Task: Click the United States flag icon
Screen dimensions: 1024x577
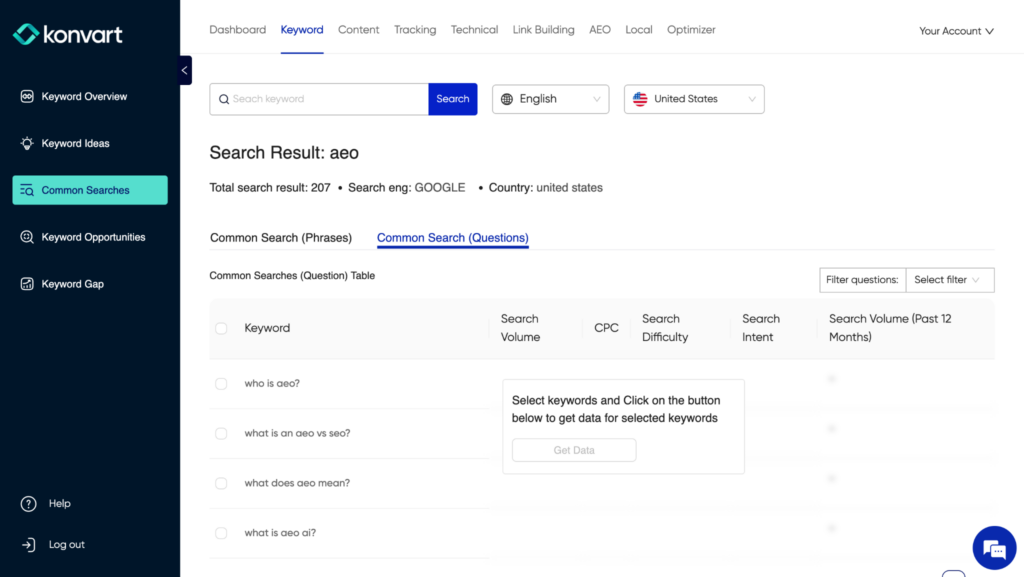Action: tap(640, 99)
